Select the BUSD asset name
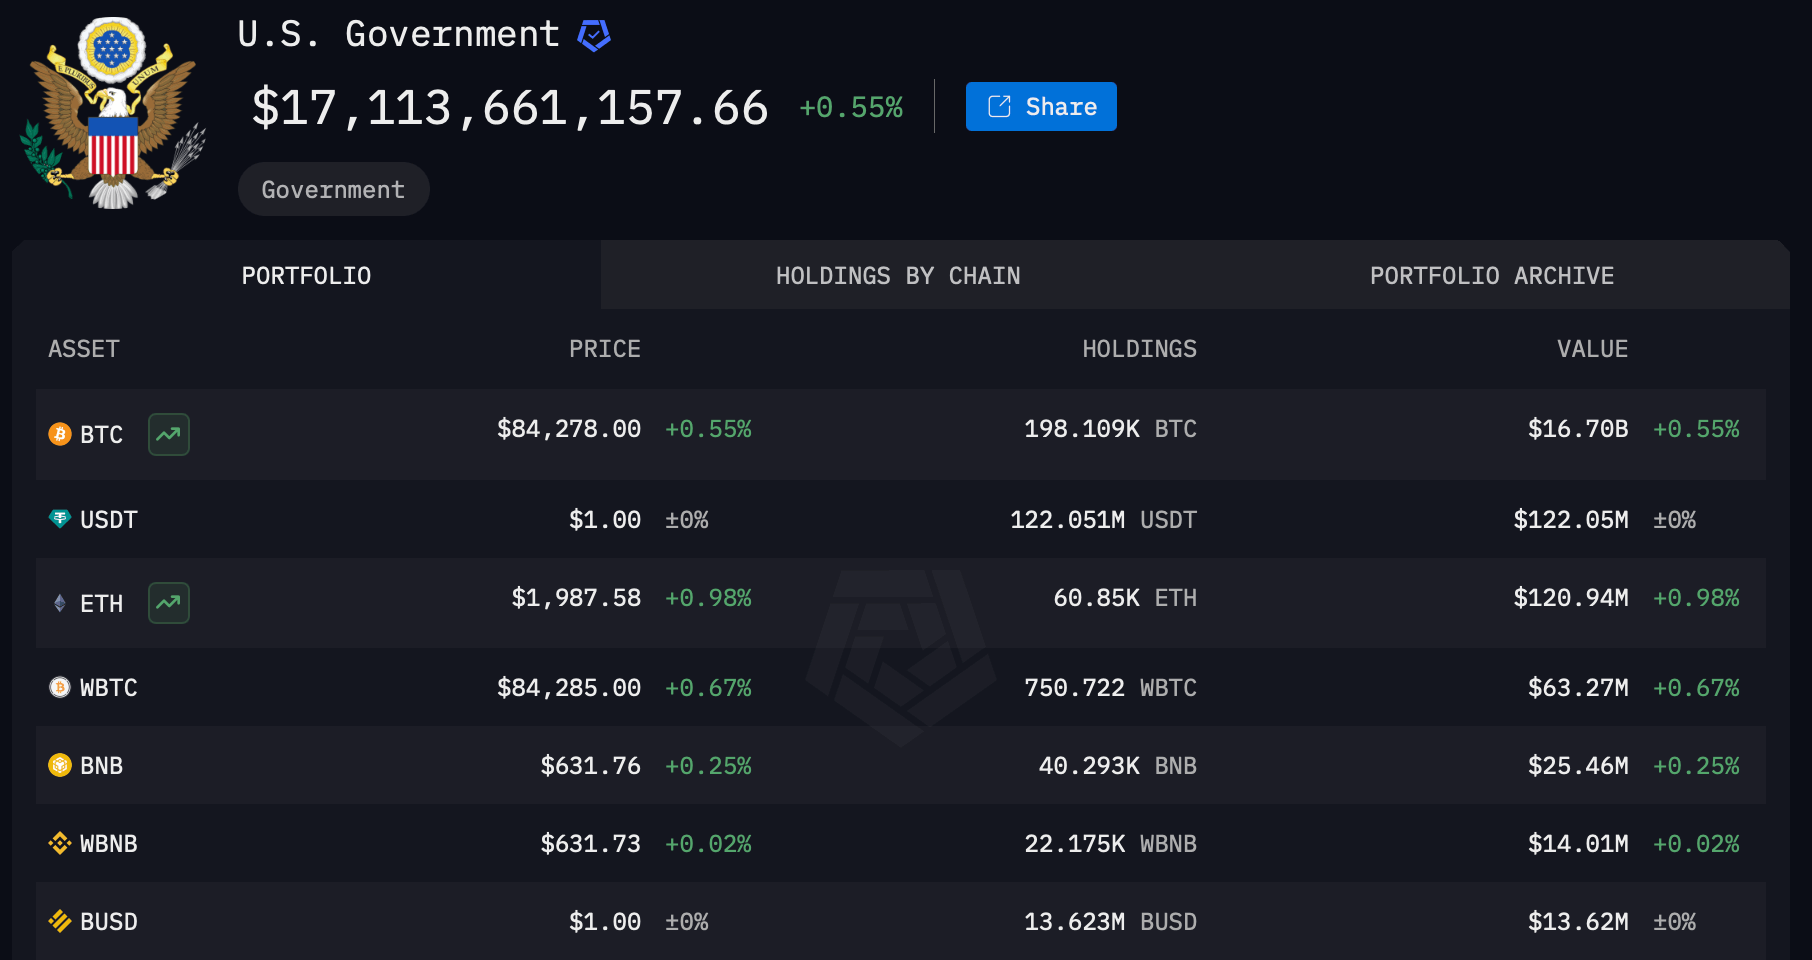 [x=109, y=922]
